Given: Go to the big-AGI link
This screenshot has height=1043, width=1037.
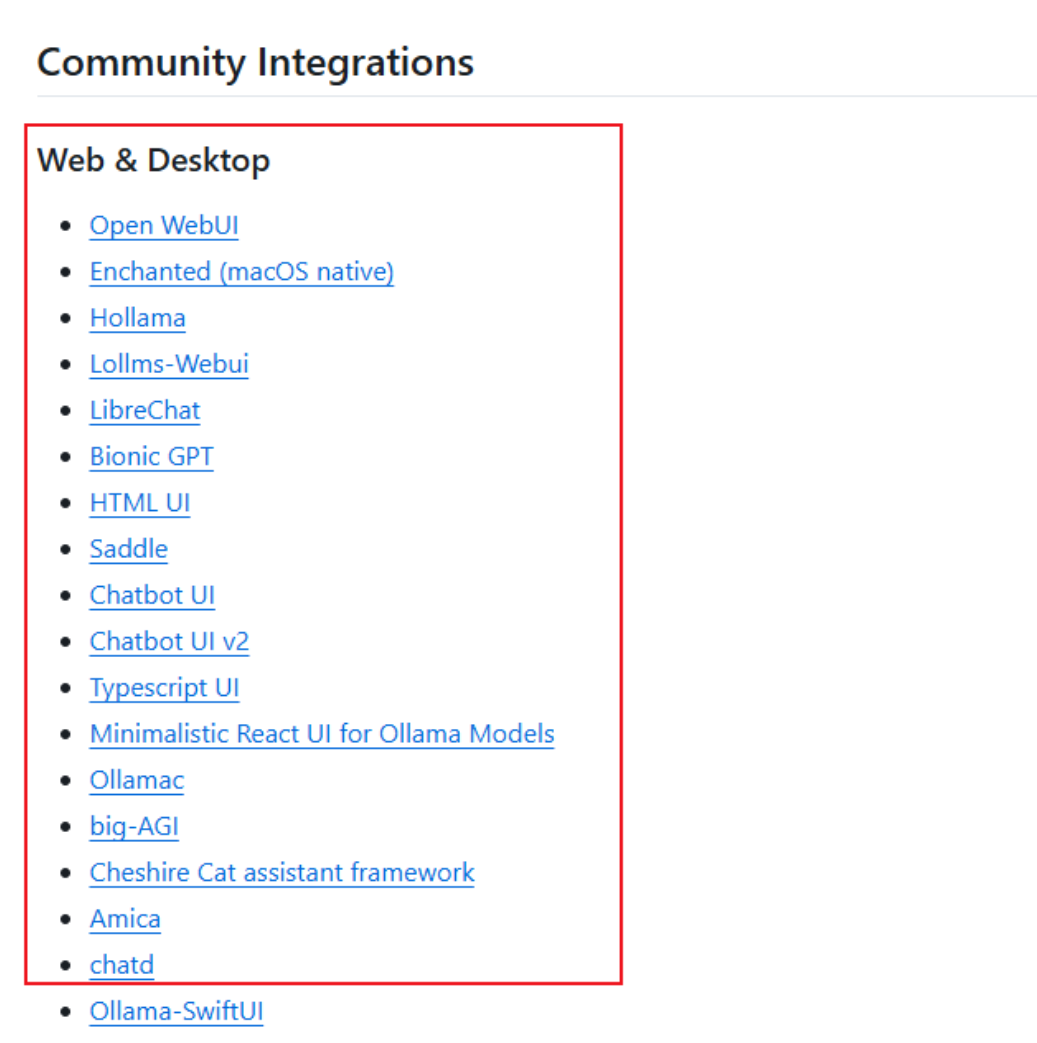Looking at the screenshot, I should 134,826.
